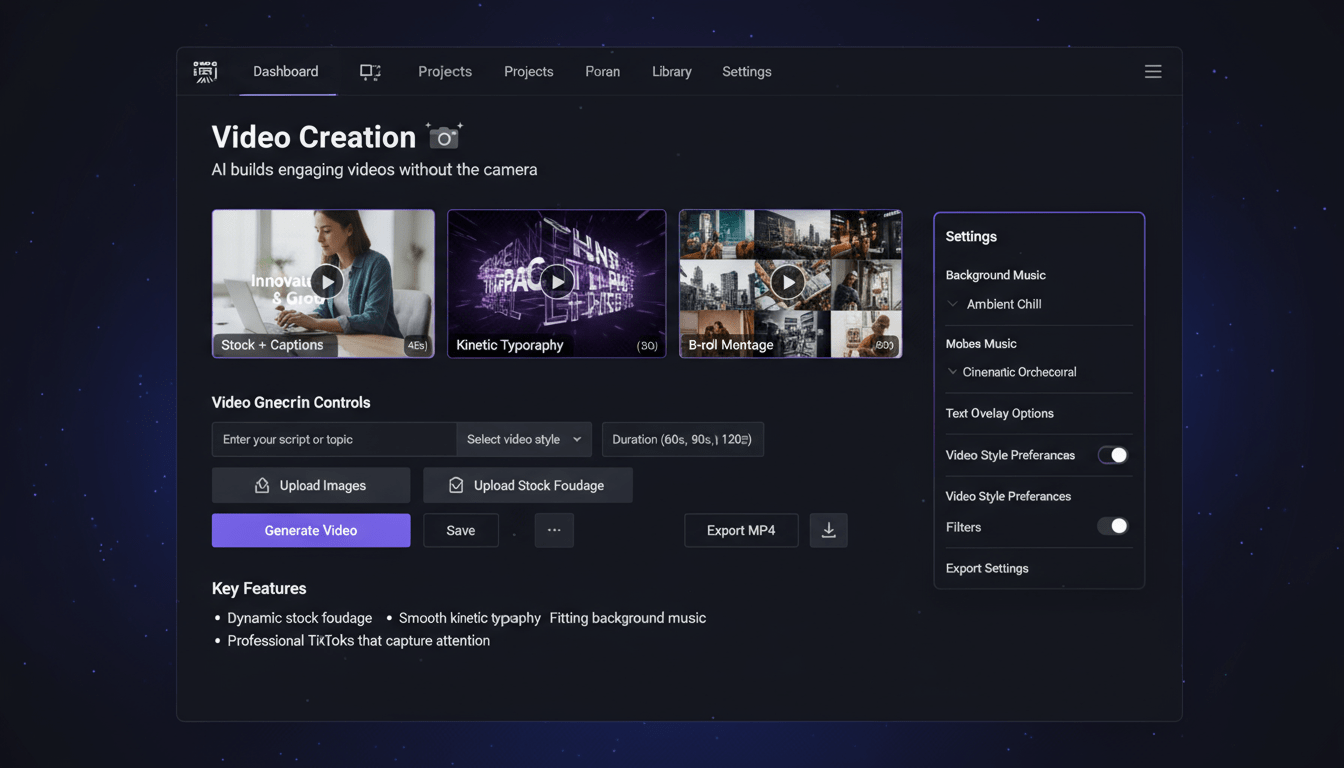This screenshot has height=768, width=1344.
Task: Click the app logo icon in navbar
Action: pos(205,72)
